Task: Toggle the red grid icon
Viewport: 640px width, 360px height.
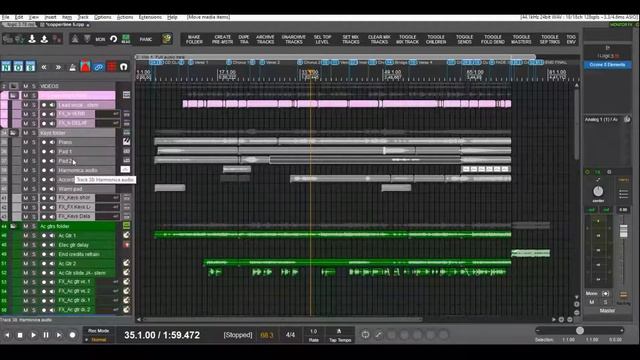Action: [x=111, y=67]
